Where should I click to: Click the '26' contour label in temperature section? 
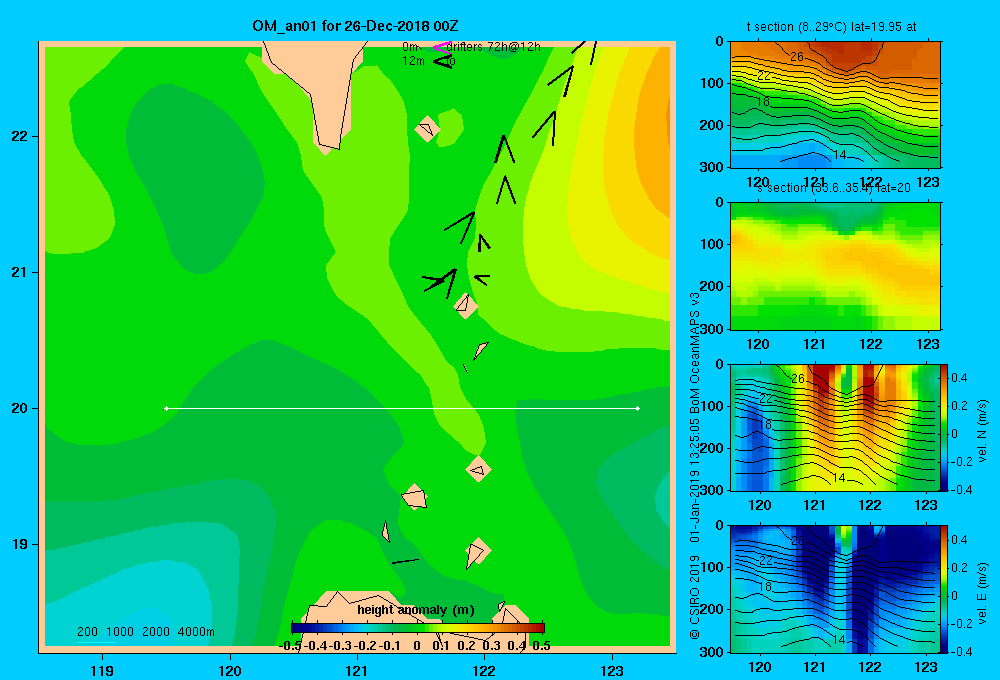coord(797,57)
